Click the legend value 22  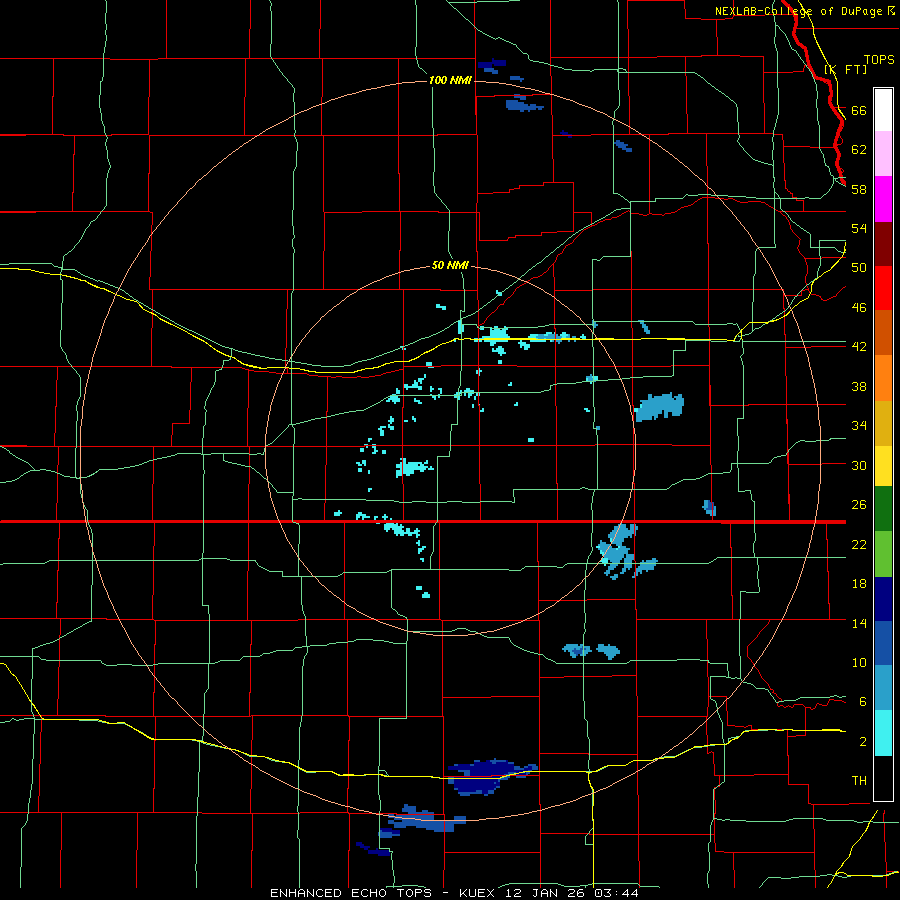point(859,544)
